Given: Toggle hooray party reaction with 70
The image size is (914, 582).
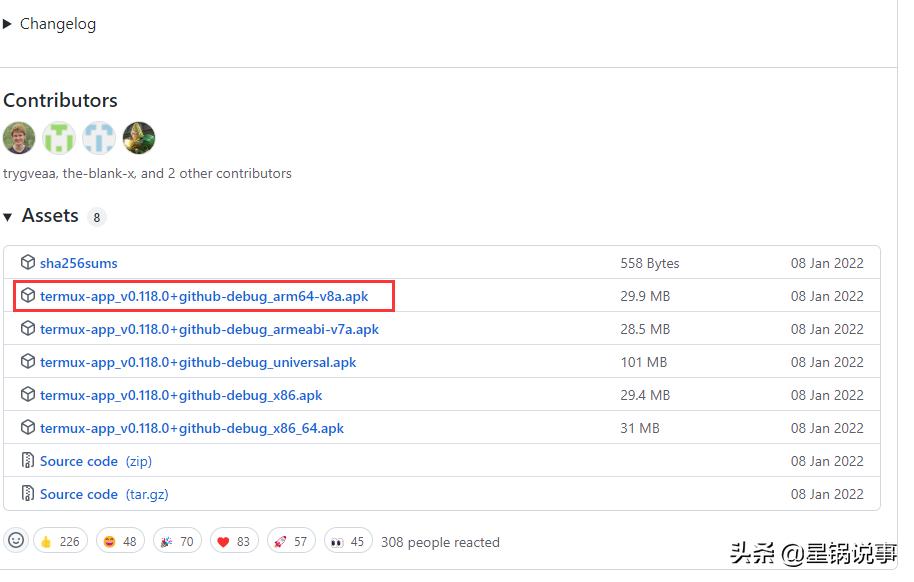Looking at the screenshot, I should (x=177, y=542).
